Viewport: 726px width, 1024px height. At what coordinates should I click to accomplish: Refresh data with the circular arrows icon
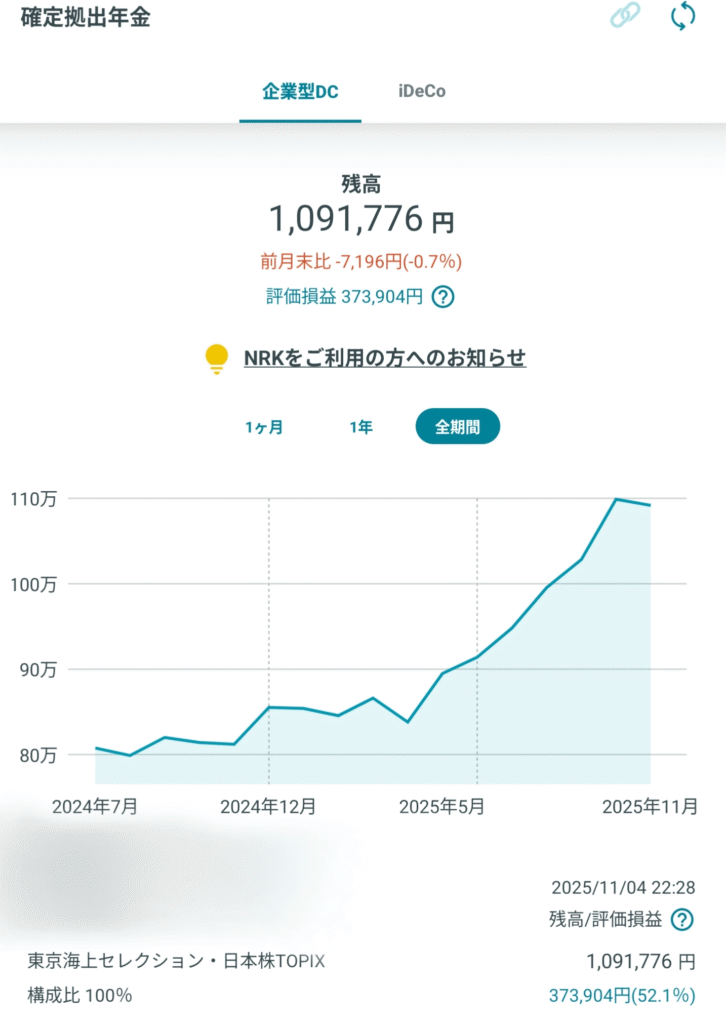click(682, 17)
